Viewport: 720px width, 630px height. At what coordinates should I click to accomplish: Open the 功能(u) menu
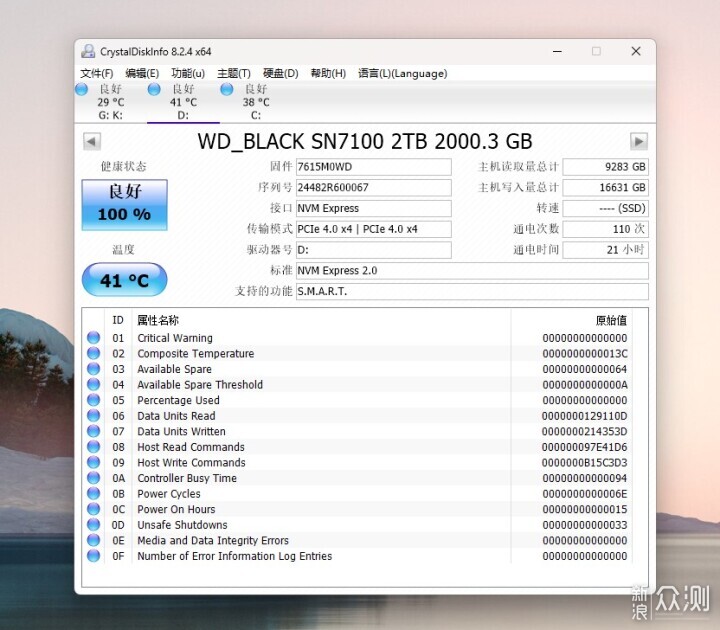(188, 73)
